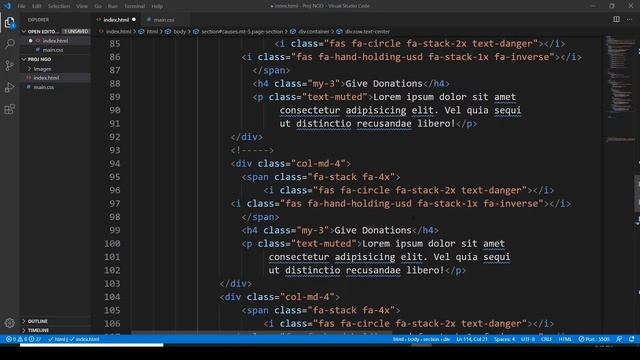Viewport: 640px width, 360px height.
Task: Place cursor on the comment at line 93
Action: [x=252, y=150]
